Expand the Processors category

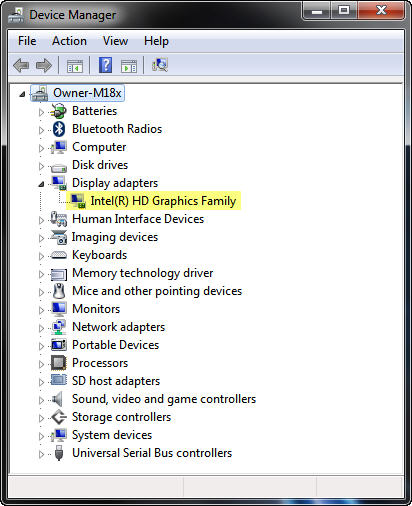click(41, 364)
